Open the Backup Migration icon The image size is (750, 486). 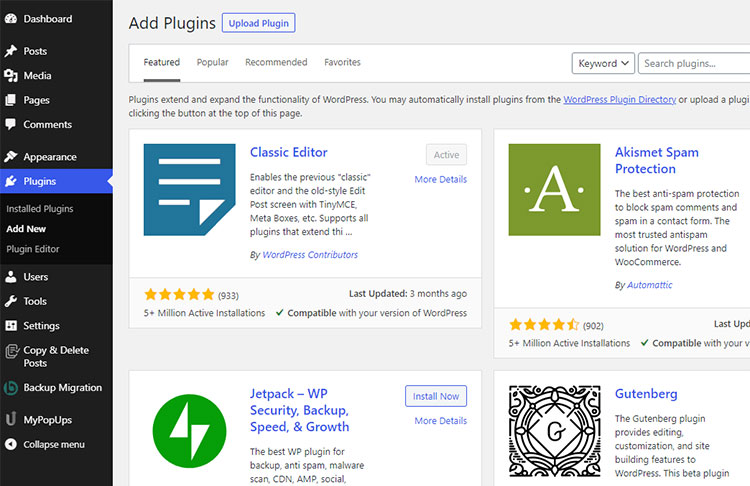[x=11, y=387]
